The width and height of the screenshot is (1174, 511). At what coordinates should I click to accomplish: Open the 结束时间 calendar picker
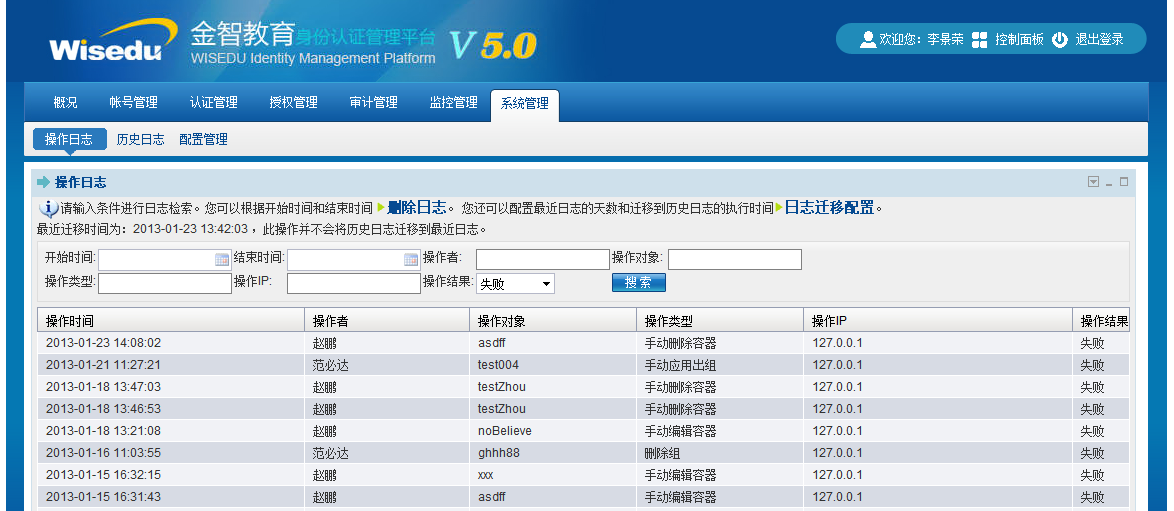click(411, 260)
